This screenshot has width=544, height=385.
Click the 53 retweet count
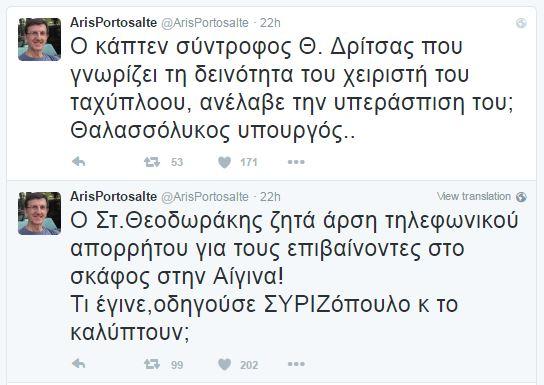point(177,162)
